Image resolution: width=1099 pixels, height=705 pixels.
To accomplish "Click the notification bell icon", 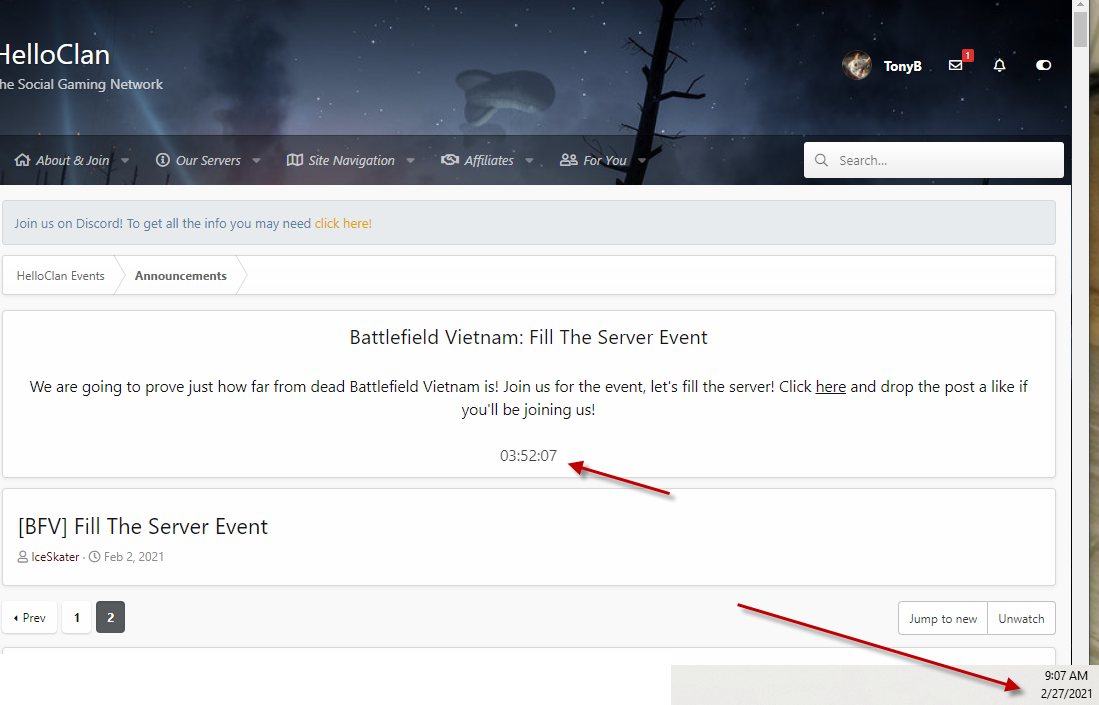I will pos(999,65).
